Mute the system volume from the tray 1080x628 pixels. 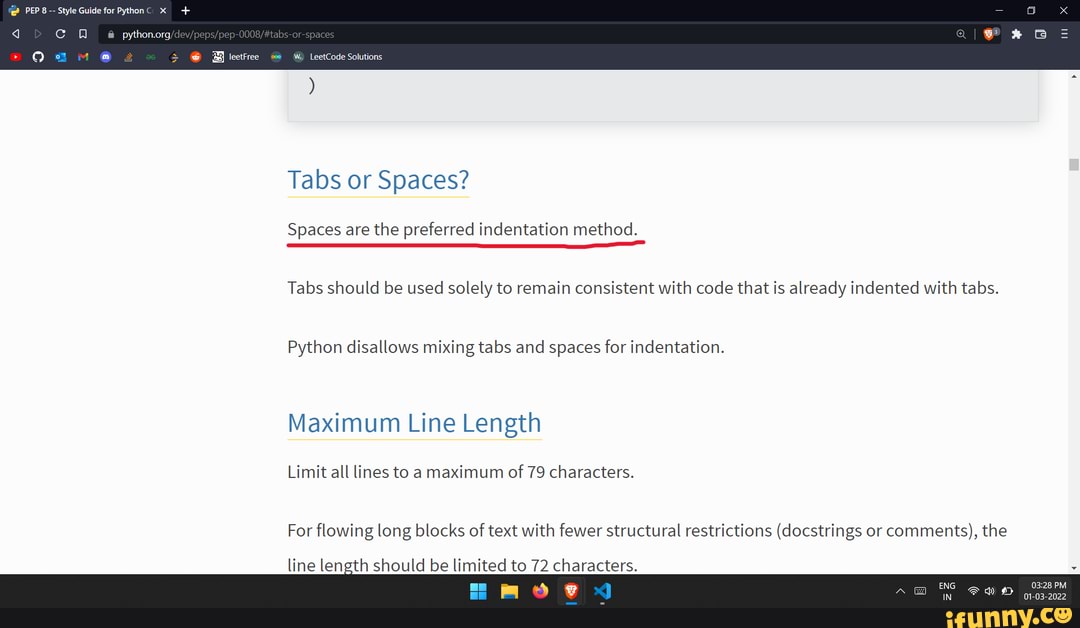coord(990,591)
